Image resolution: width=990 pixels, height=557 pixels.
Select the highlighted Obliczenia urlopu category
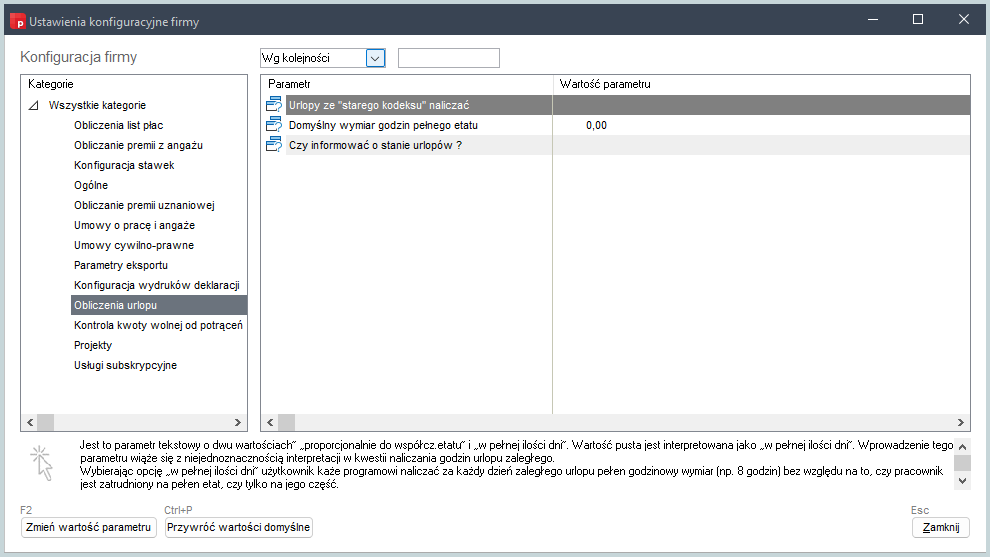point(158,305)
